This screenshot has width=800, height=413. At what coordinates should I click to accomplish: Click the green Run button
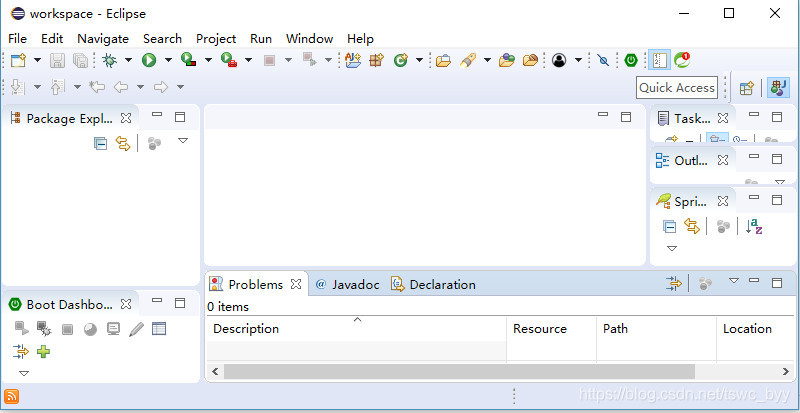pos(149,60)
